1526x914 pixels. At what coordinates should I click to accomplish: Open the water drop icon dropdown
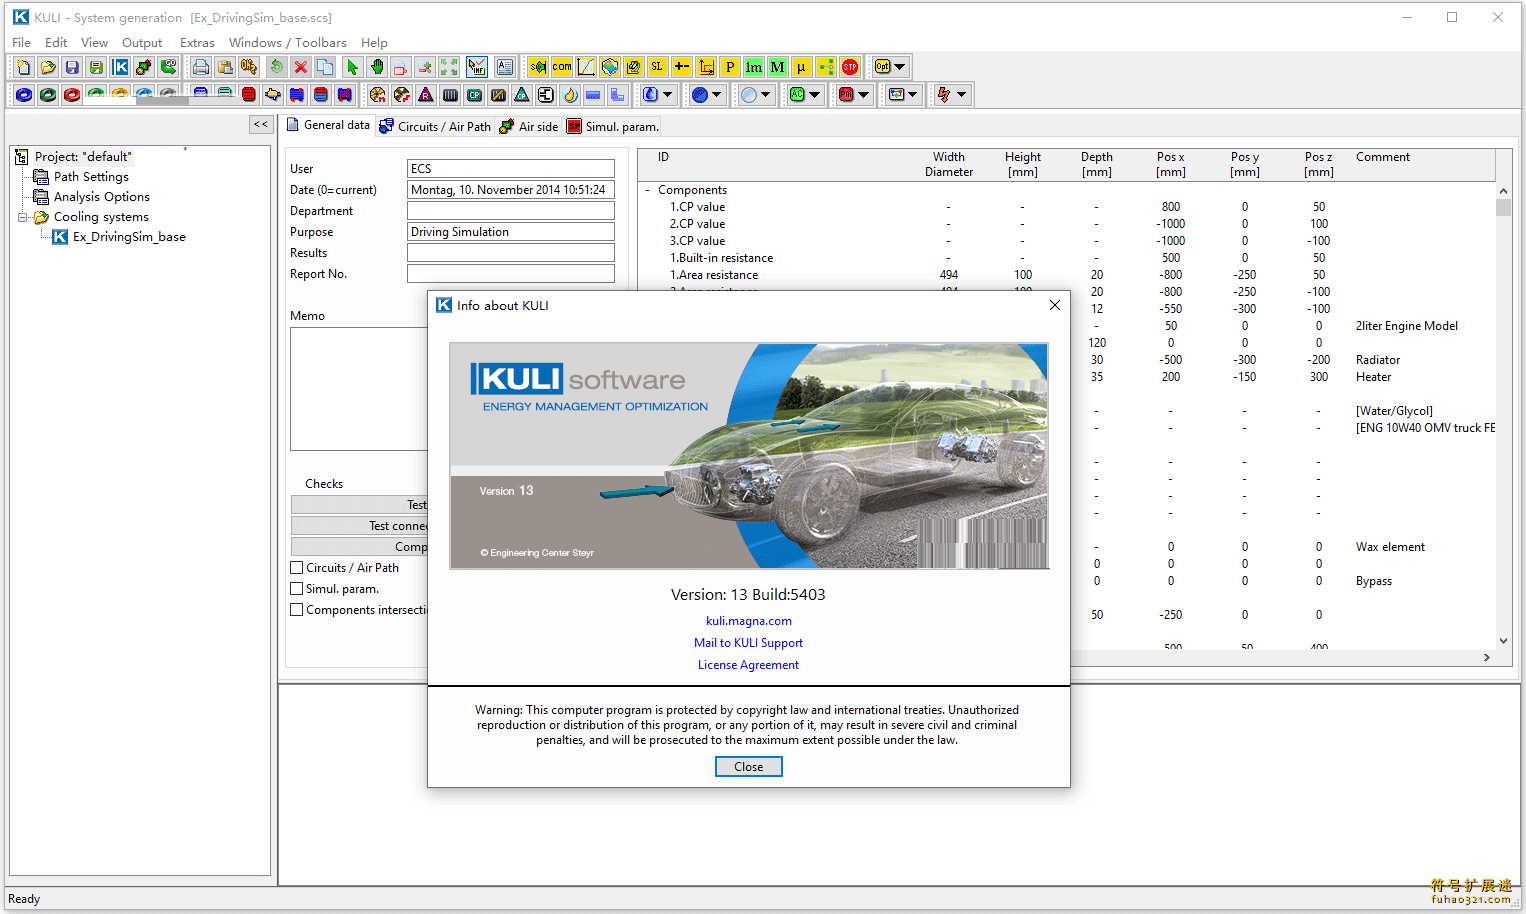tap(668, 95)
